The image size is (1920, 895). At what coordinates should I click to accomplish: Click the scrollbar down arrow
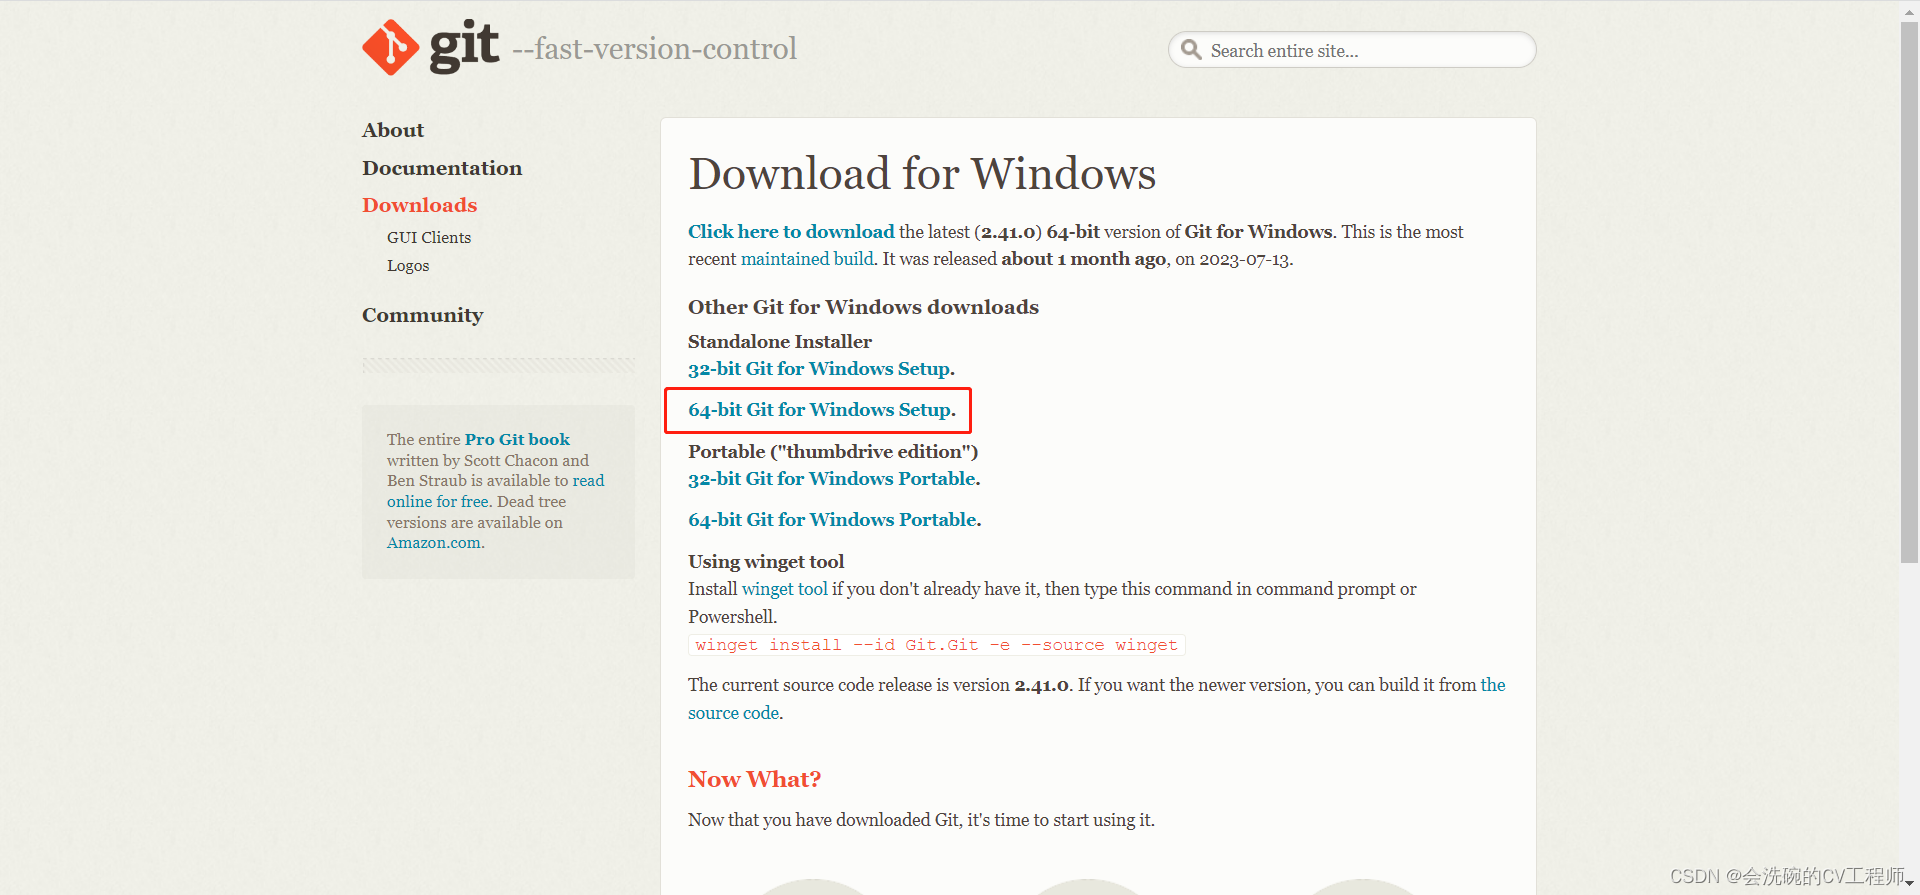(1909, 885)
